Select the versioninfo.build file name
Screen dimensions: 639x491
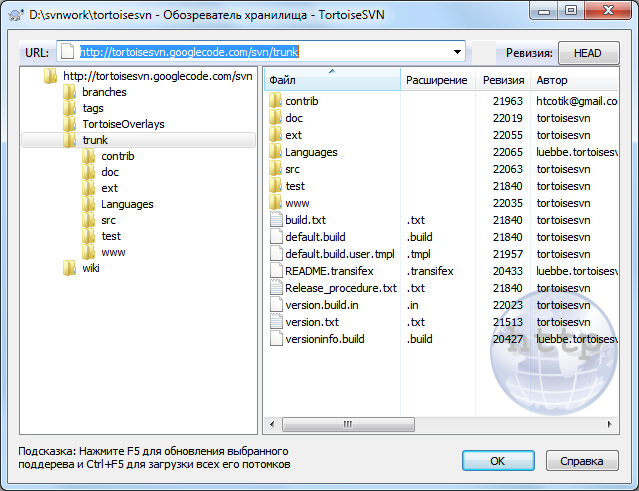coord(325,339)
